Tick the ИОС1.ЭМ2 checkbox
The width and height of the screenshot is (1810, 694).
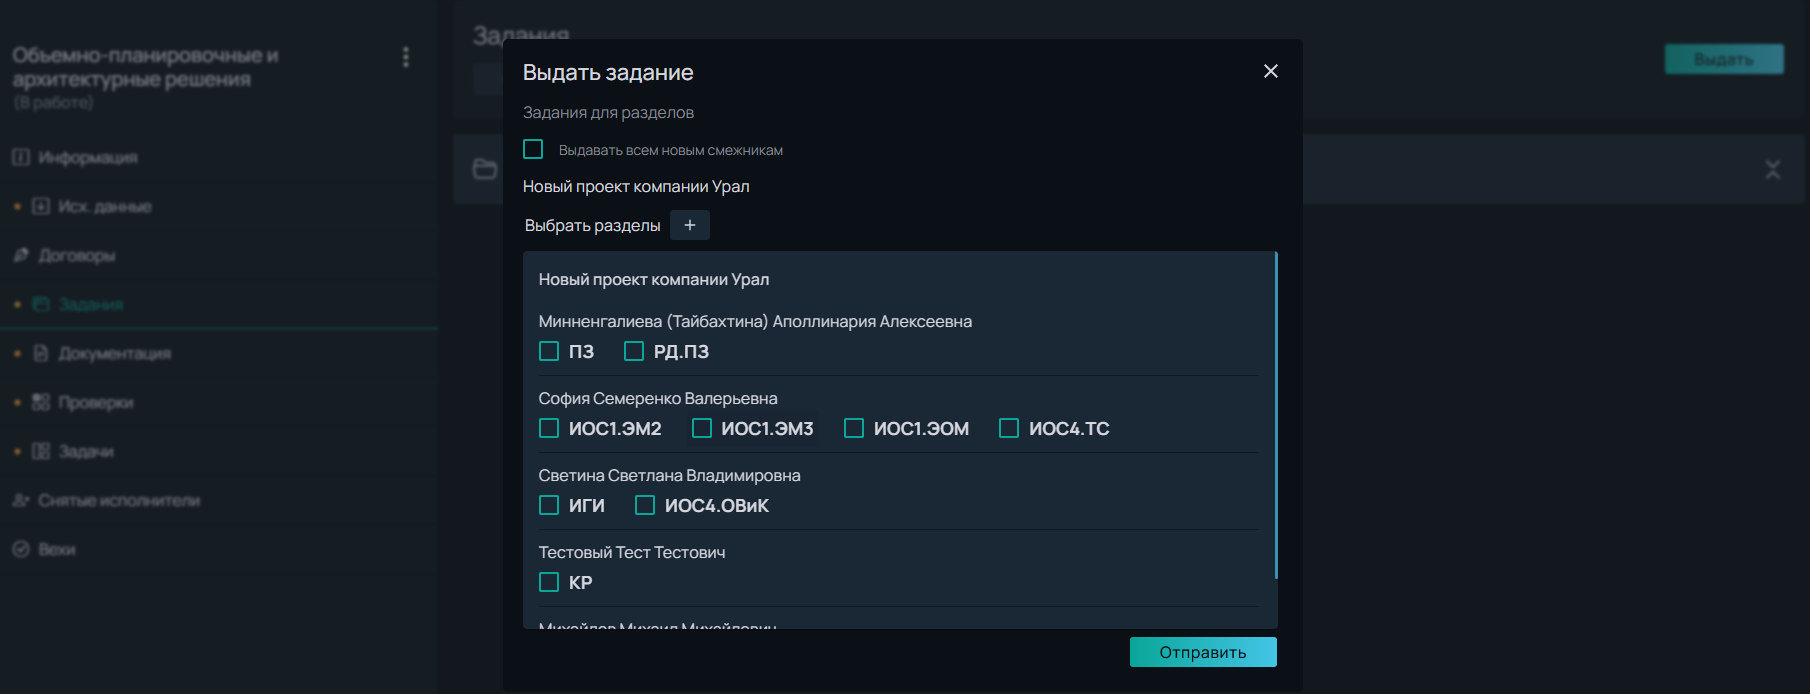click(x=549, y=428)
